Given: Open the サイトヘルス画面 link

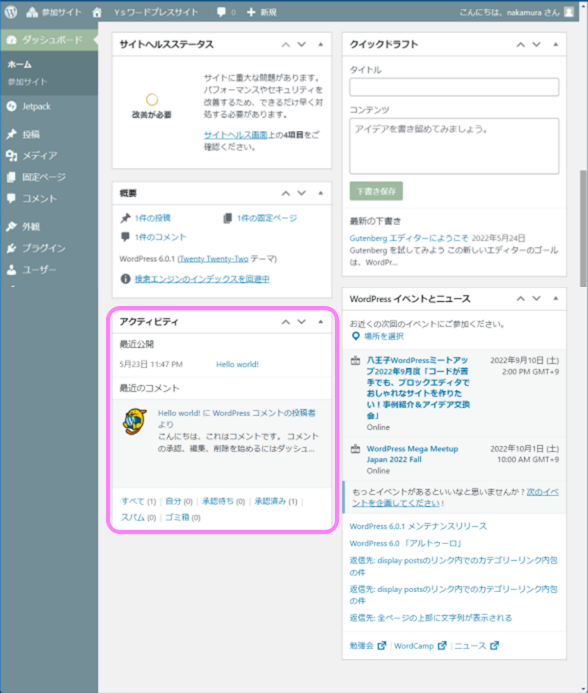Looking at the screenshot, I should 236,135.
